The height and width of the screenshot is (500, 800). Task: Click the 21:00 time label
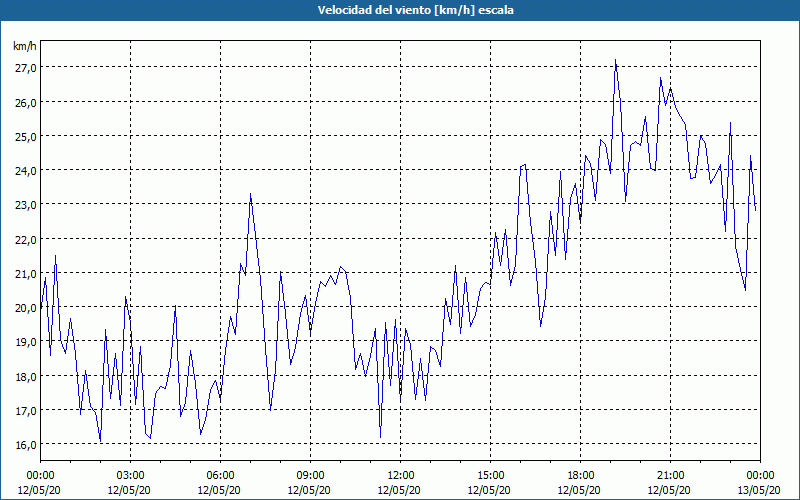point(670,476)
